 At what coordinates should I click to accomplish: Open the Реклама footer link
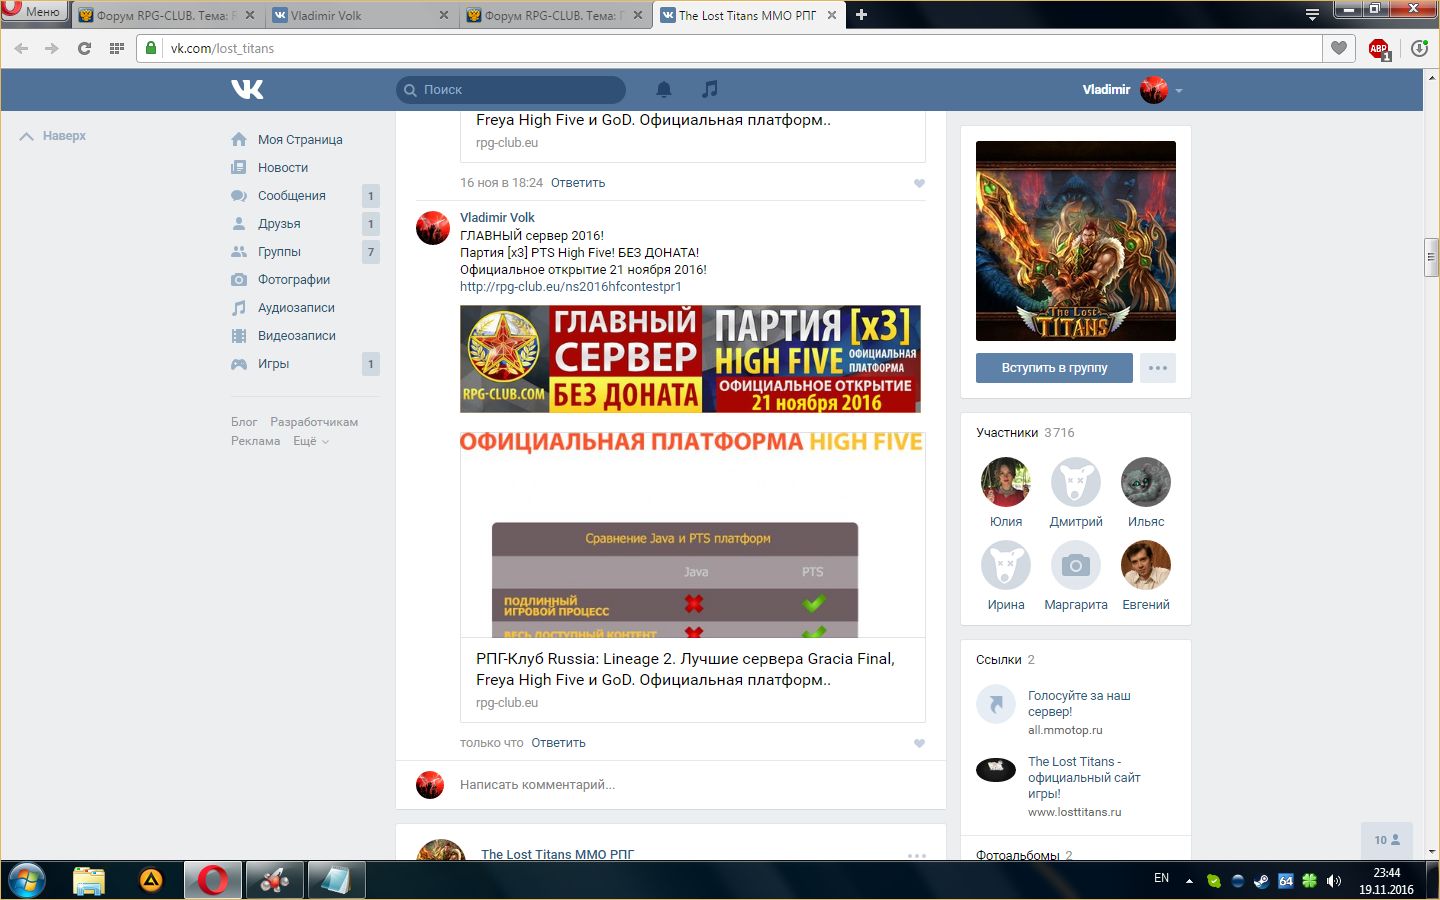(255, 441)
